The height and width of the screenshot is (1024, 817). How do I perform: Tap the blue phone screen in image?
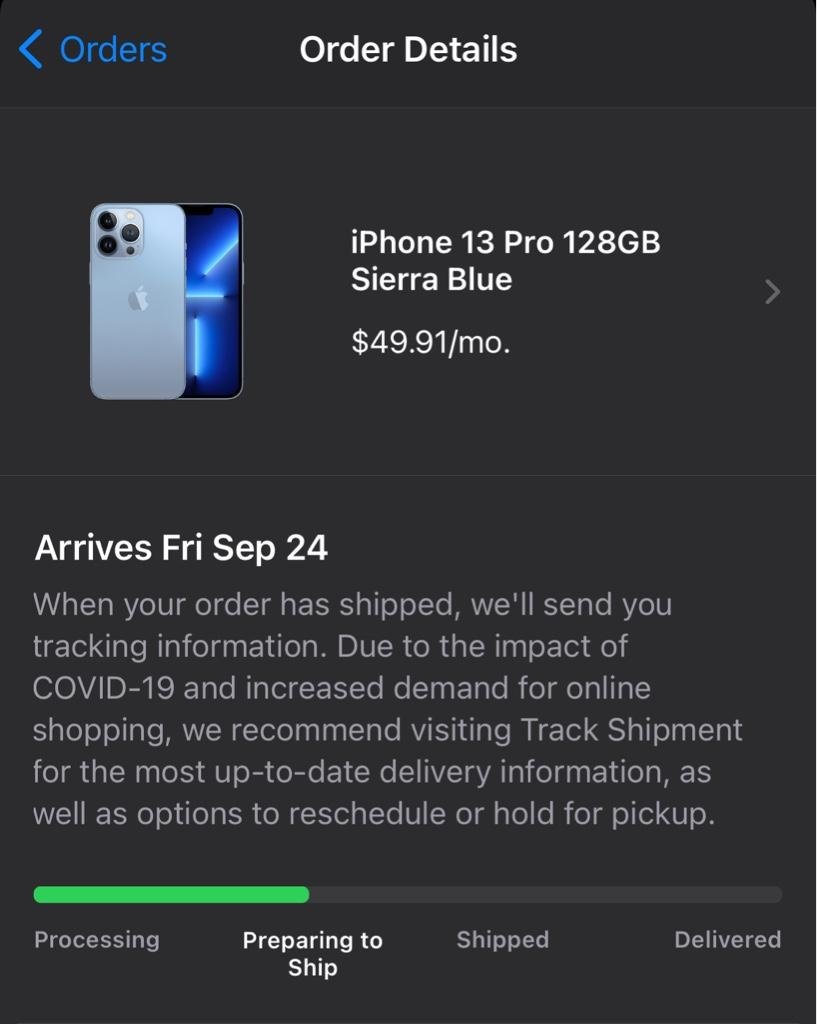[x=213, y=300]
